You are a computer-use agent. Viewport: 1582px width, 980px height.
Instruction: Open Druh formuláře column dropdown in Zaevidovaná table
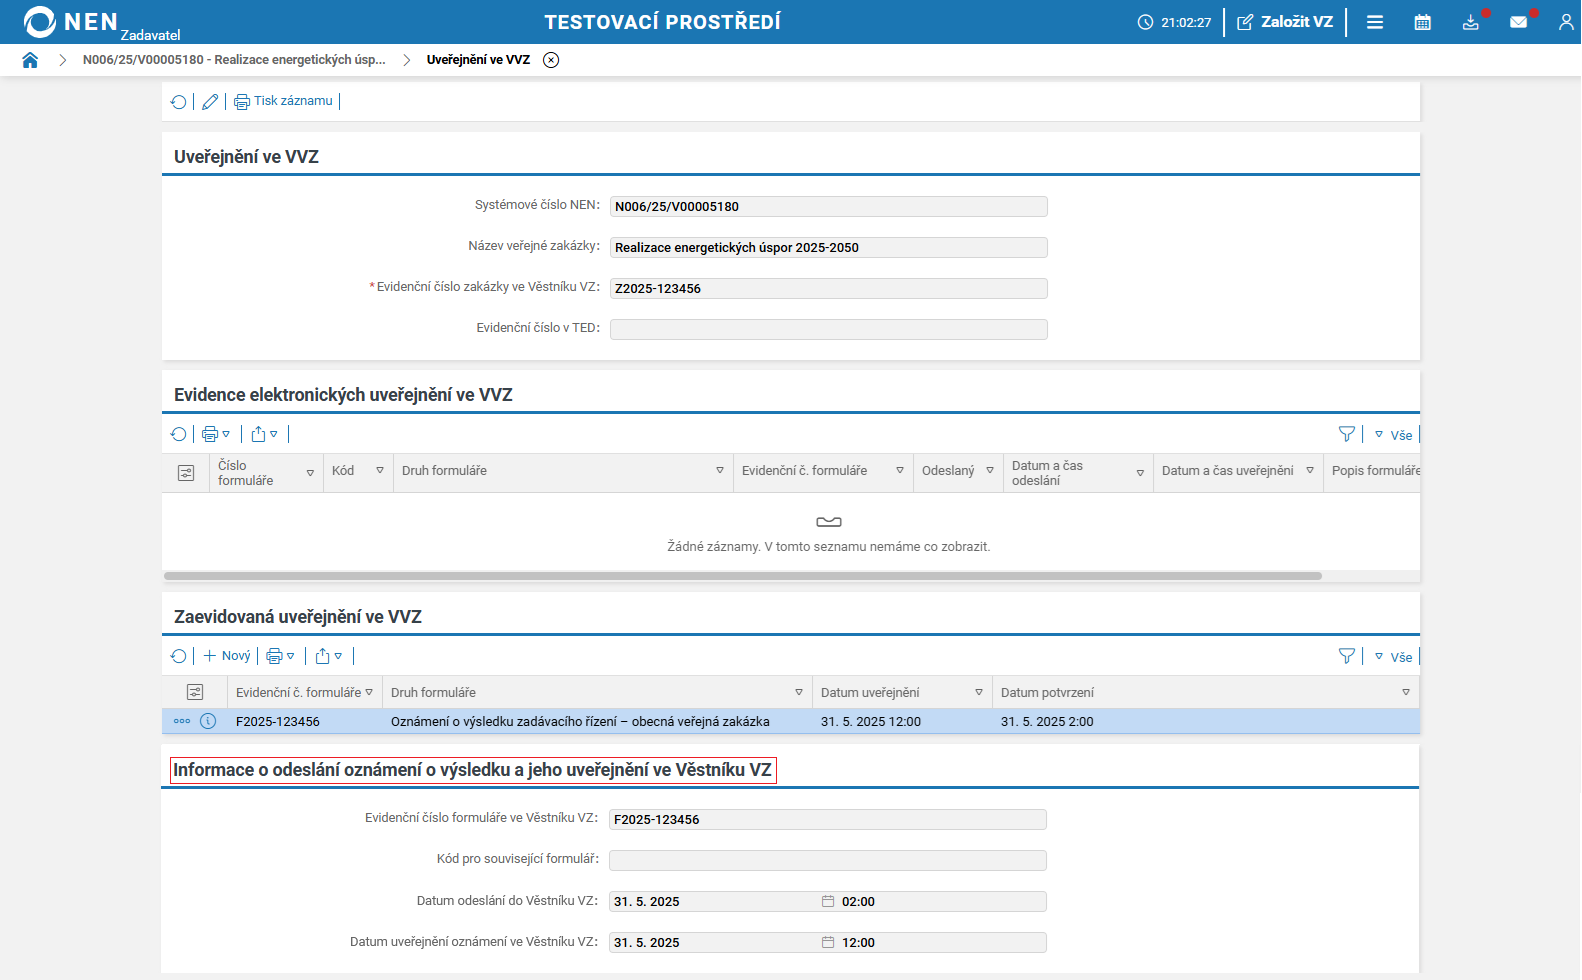pos(798,692)
